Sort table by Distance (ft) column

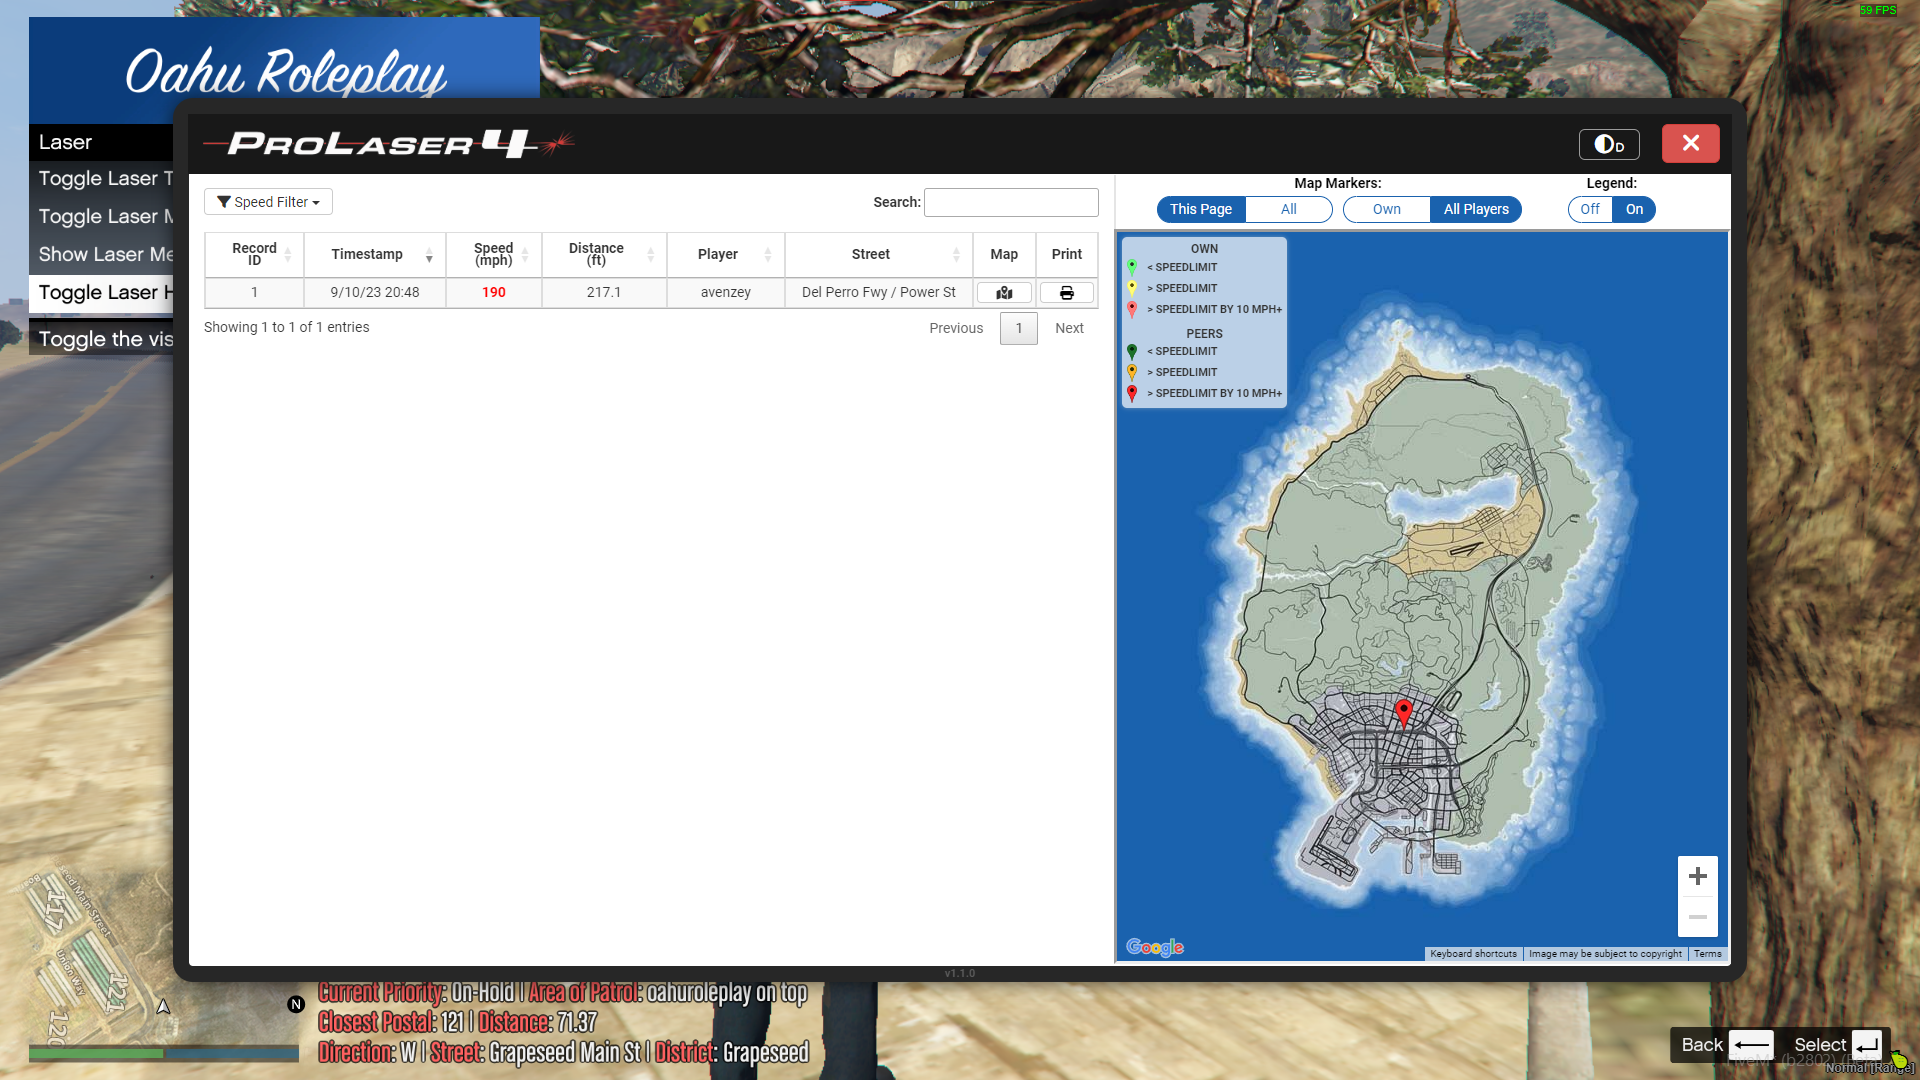[x=604, y=254]
